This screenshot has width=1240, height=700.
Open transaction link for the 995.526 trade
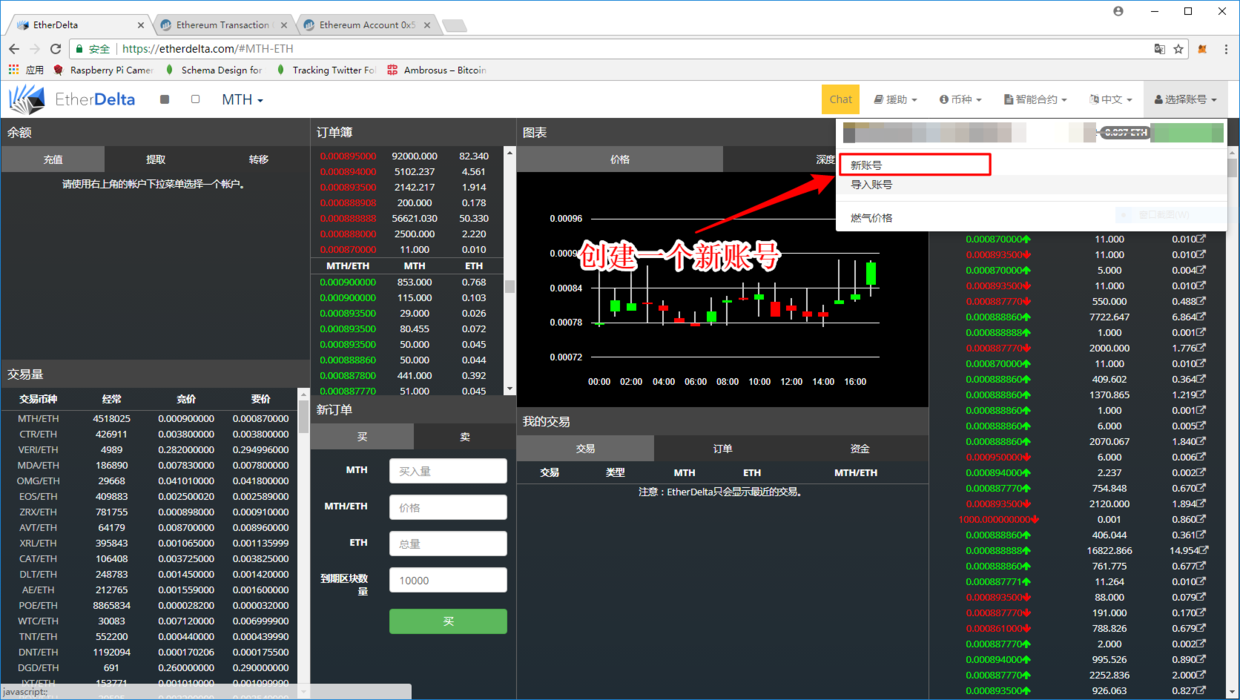[1201, 659]
